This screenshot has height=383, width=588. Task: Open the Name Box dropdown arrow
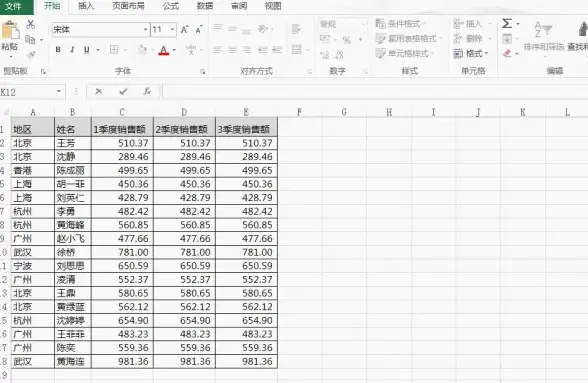click(x=59, y=92)
